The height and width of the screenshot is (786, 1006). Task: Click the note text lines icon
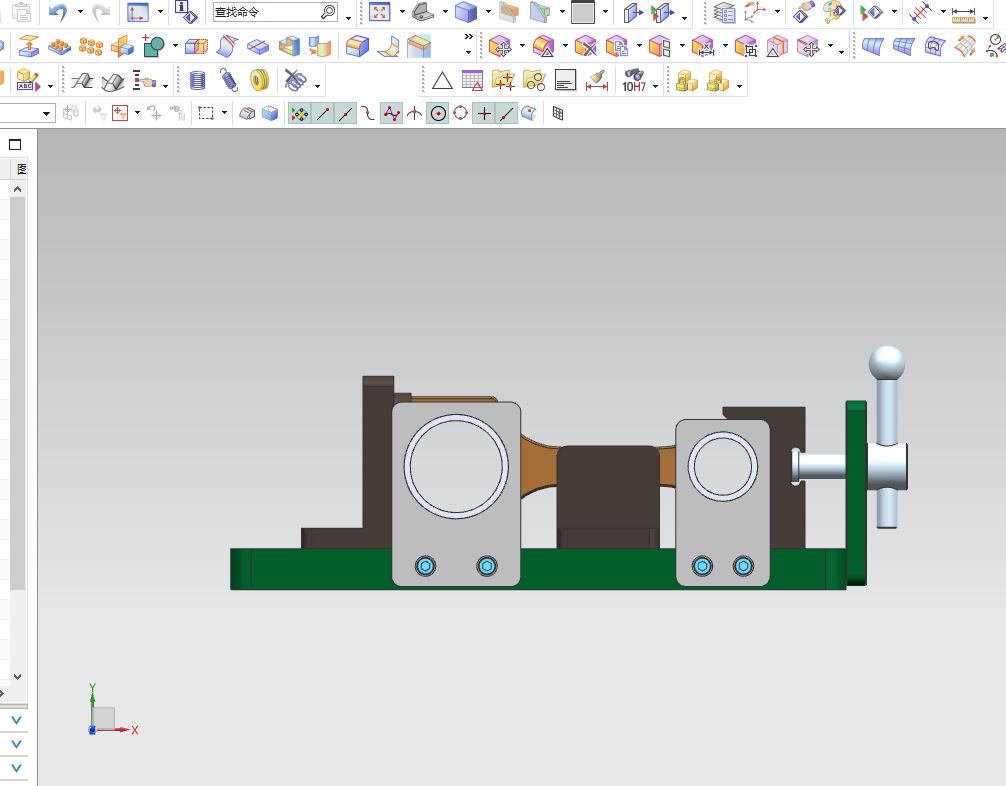[565, 80]
